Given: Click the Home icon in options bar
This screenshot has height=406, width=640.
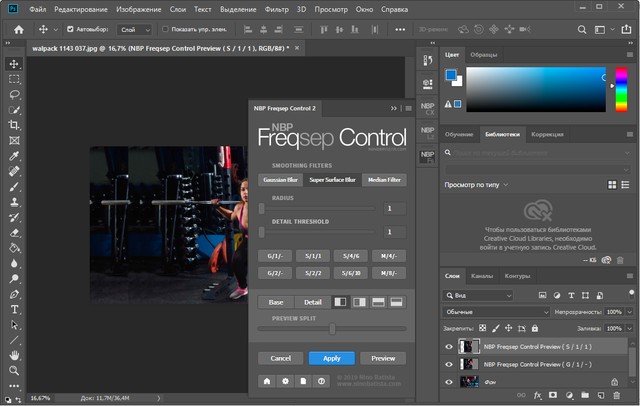Looking at the screenshot, I should 17,30.
